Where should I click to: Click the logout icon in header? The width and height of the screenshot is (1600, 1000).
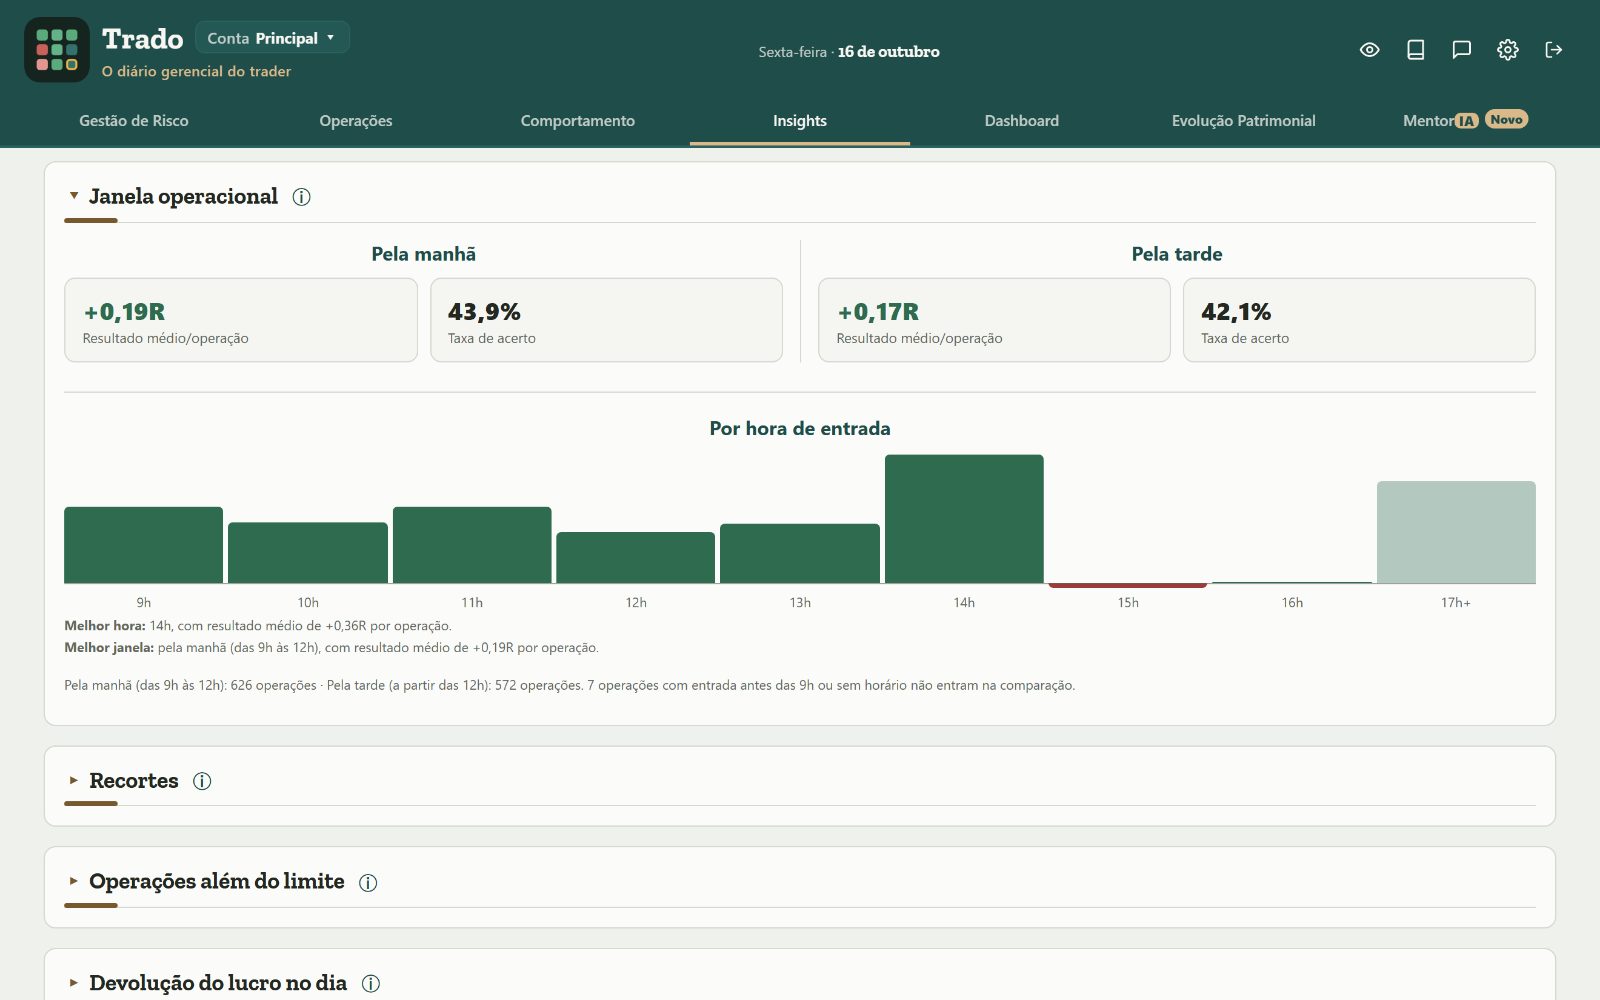coord(1554,50)
